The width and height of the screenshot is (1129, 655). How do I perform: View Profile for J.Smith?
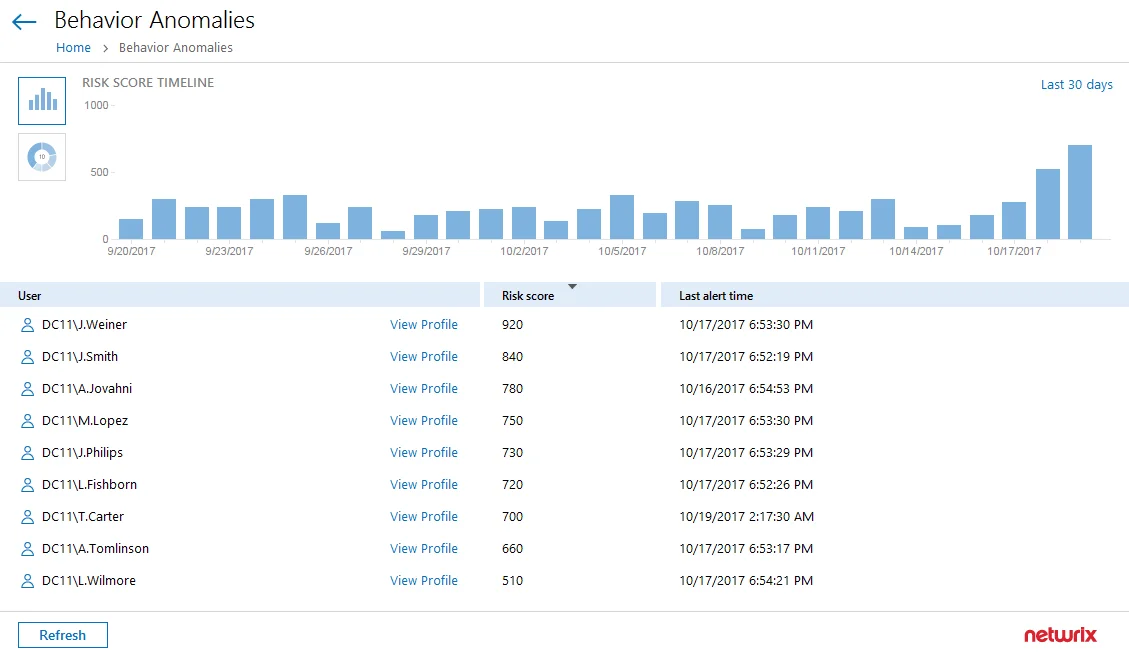click(424, 356)
